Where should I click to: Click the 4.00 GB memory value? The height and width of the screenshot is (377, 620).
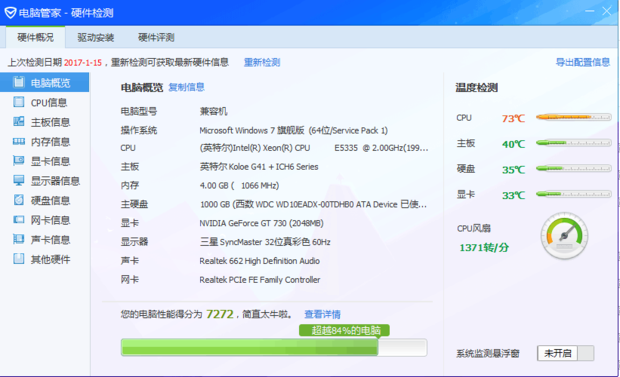tap(239, 186)
